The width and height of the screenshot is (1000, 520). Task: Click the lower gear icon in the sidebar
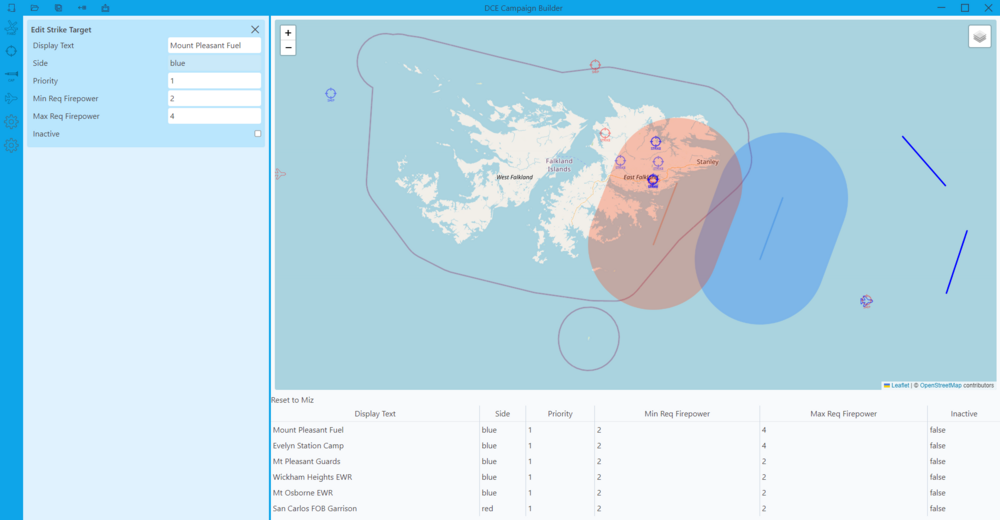pyautogui.click(x=11, y=145)
